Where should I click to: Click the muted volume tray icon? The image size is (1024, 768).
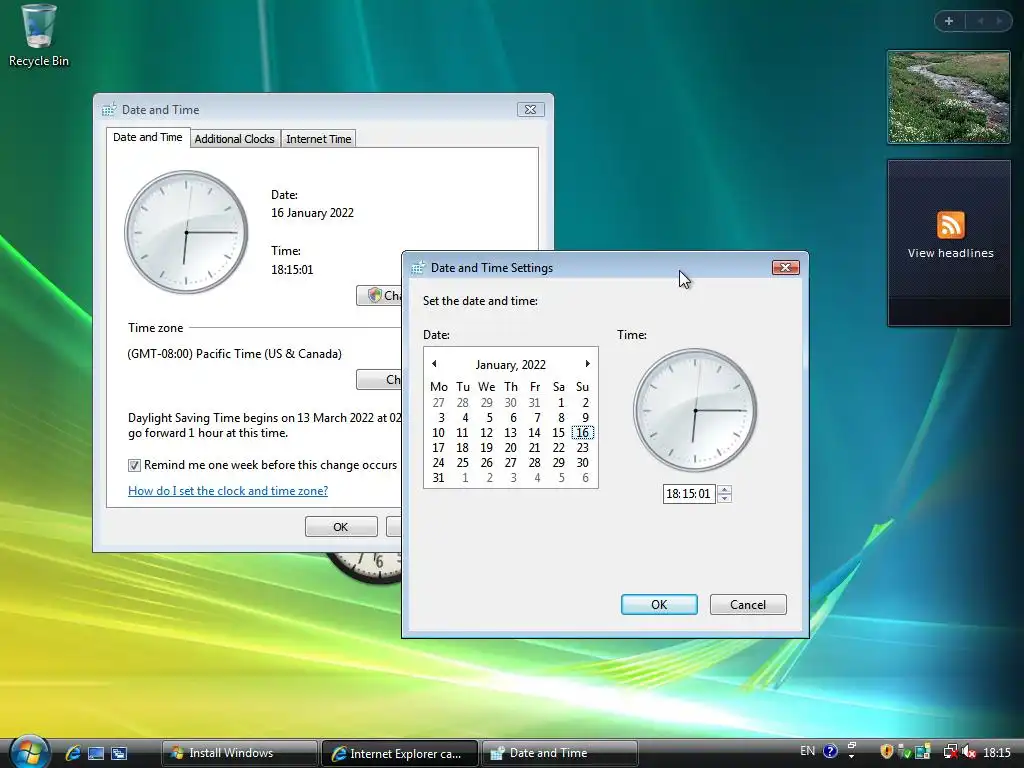pyautogui.click(x=968, y=752)
